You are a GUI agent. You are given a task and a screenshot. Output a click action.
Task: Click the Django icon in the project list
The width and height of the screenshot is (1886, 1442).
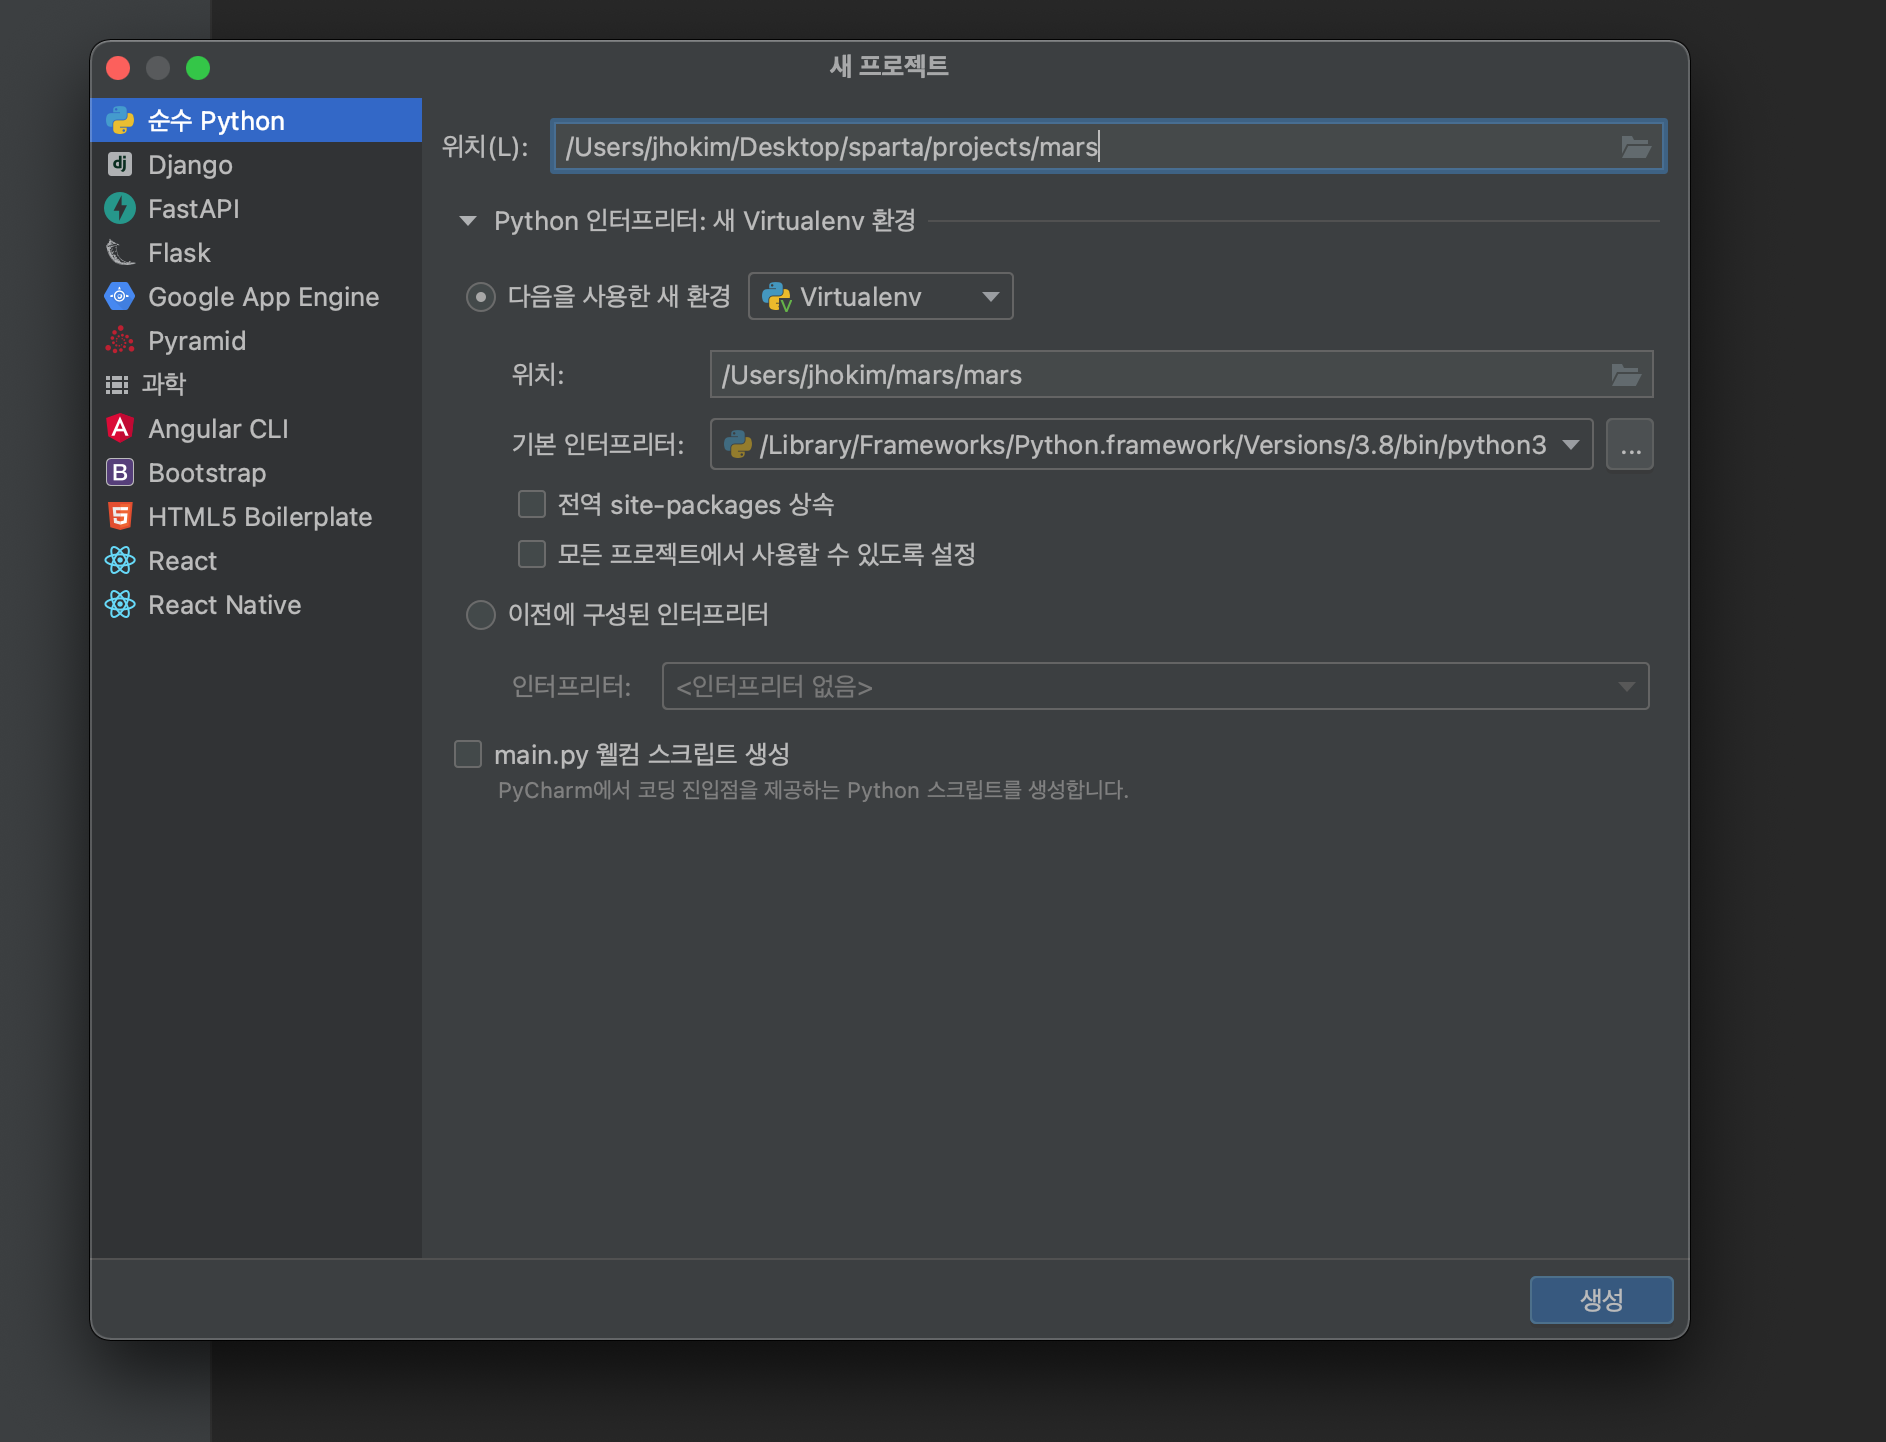pos(120,164)
